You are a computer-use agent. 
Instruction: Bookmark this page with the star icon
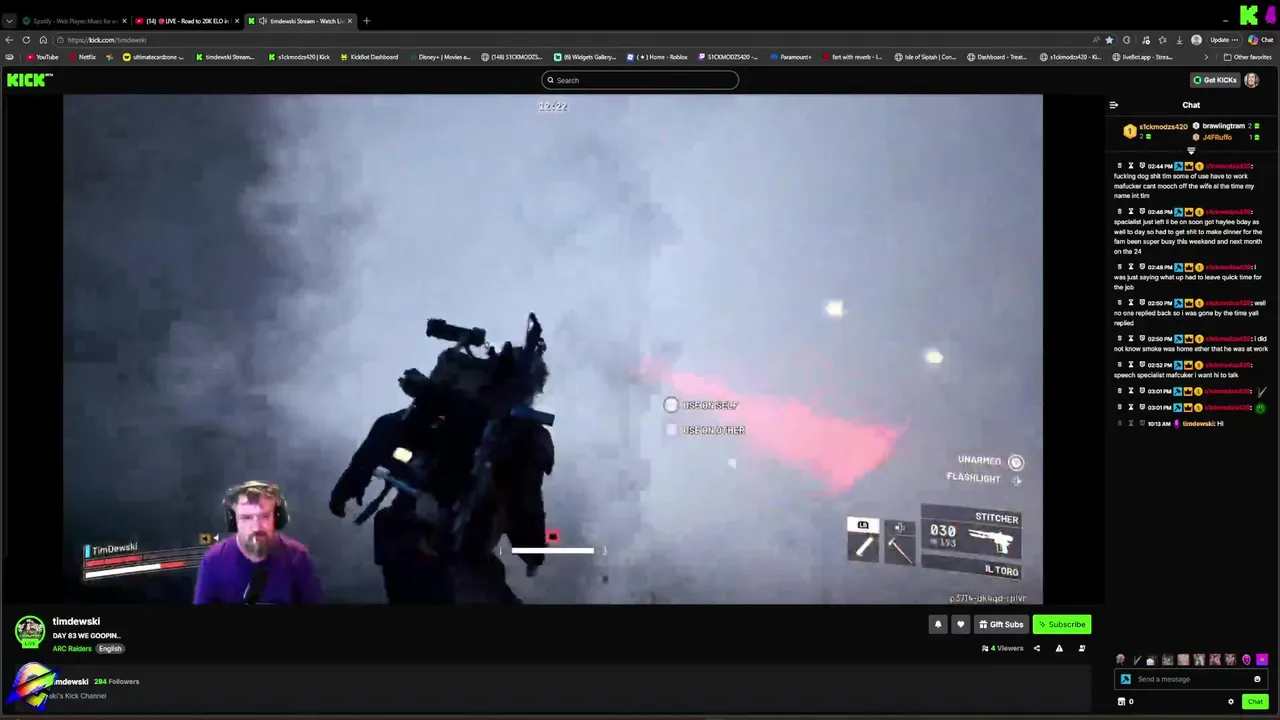[x=1109, y=40]
